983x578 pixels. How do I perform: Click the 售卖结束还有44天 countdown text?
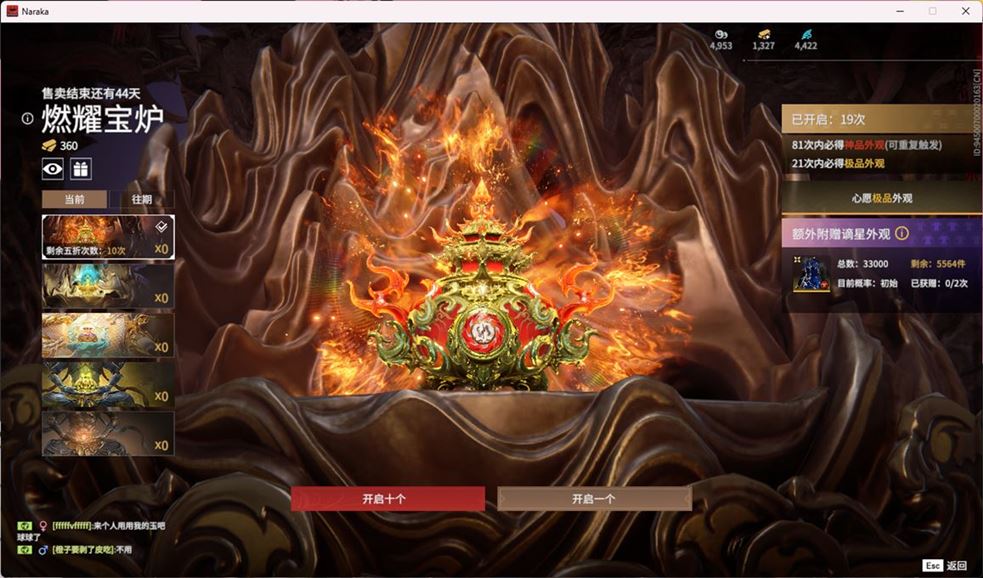coord(91,93)
